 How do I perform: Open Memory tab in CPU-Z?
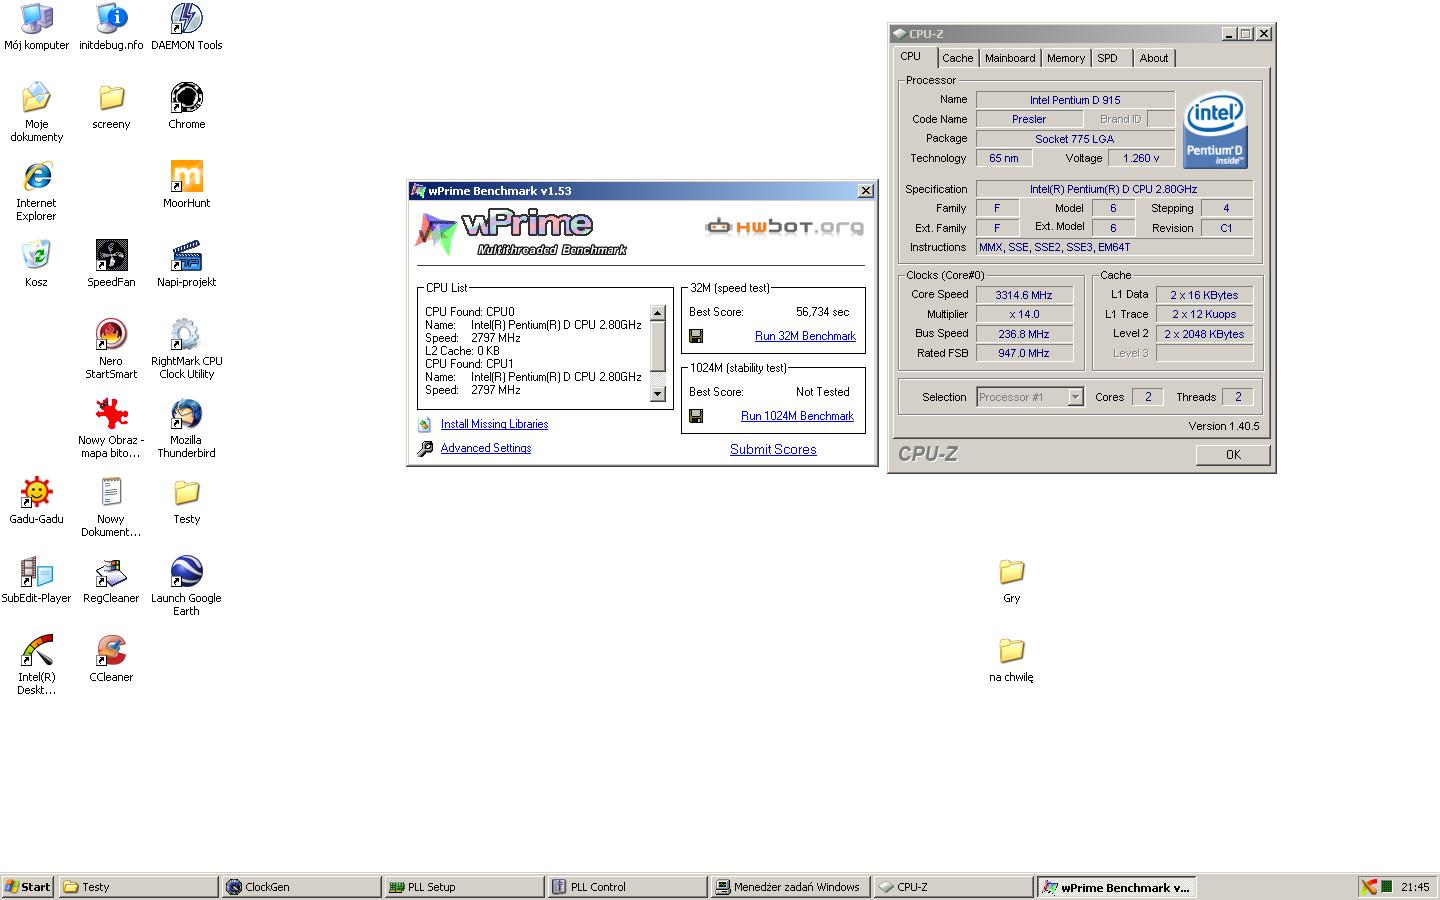click(x=1066, y=58)
